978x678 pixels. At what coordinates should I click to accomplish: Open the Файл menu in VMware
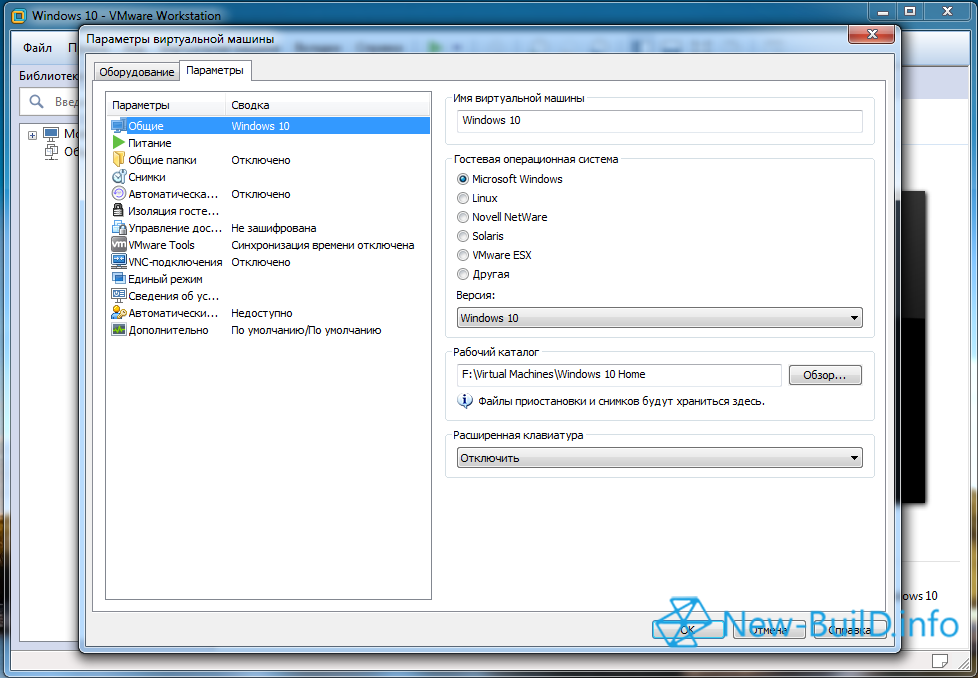37,47
